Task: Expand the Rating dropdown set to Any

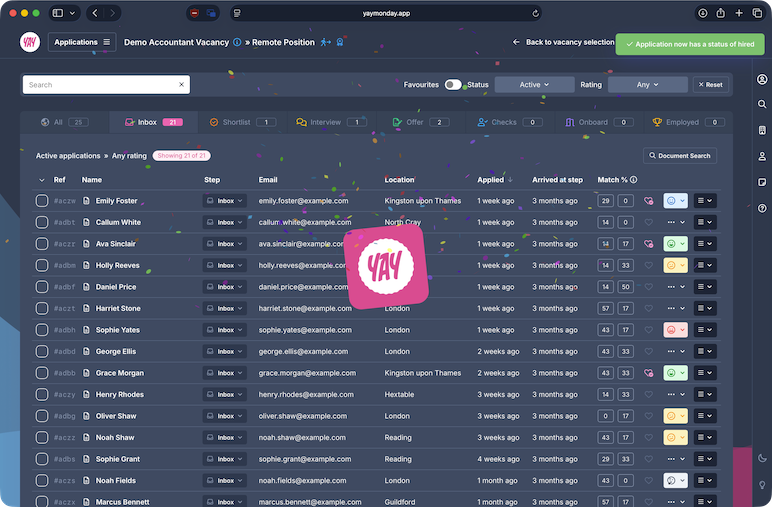Action: (648, 85)
